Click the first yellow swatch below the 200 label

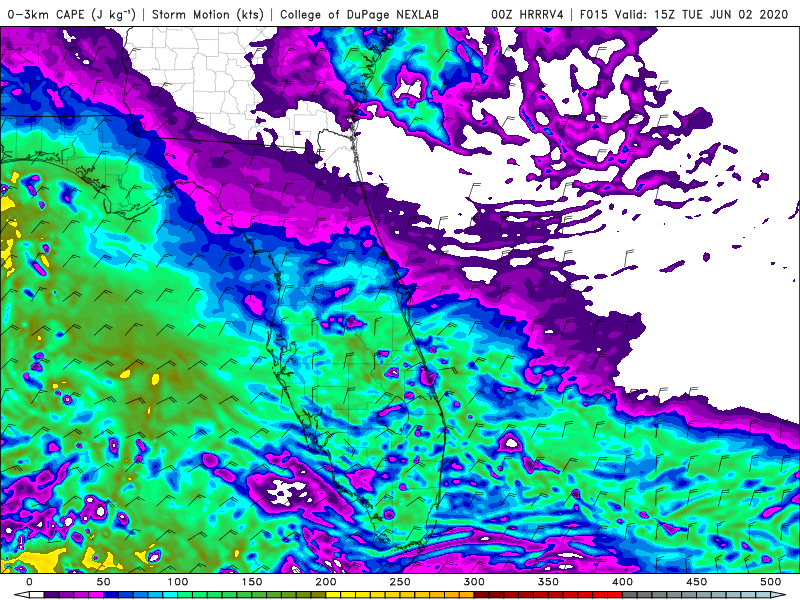coord(333,595)
